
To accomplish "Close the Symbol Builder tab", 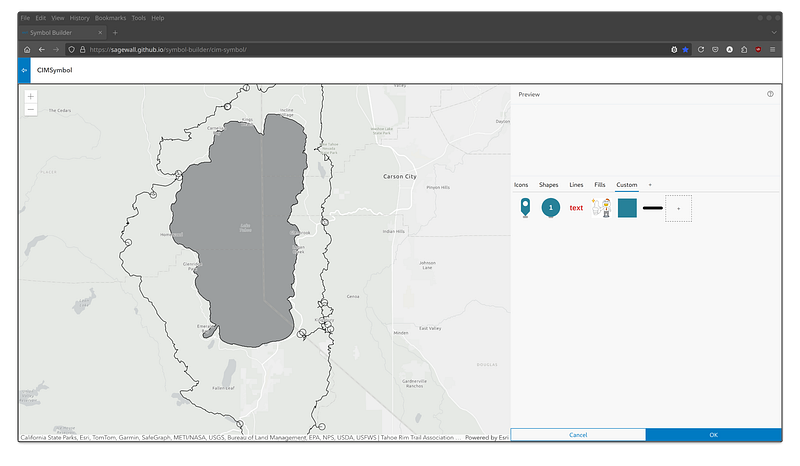I will 100,33.
